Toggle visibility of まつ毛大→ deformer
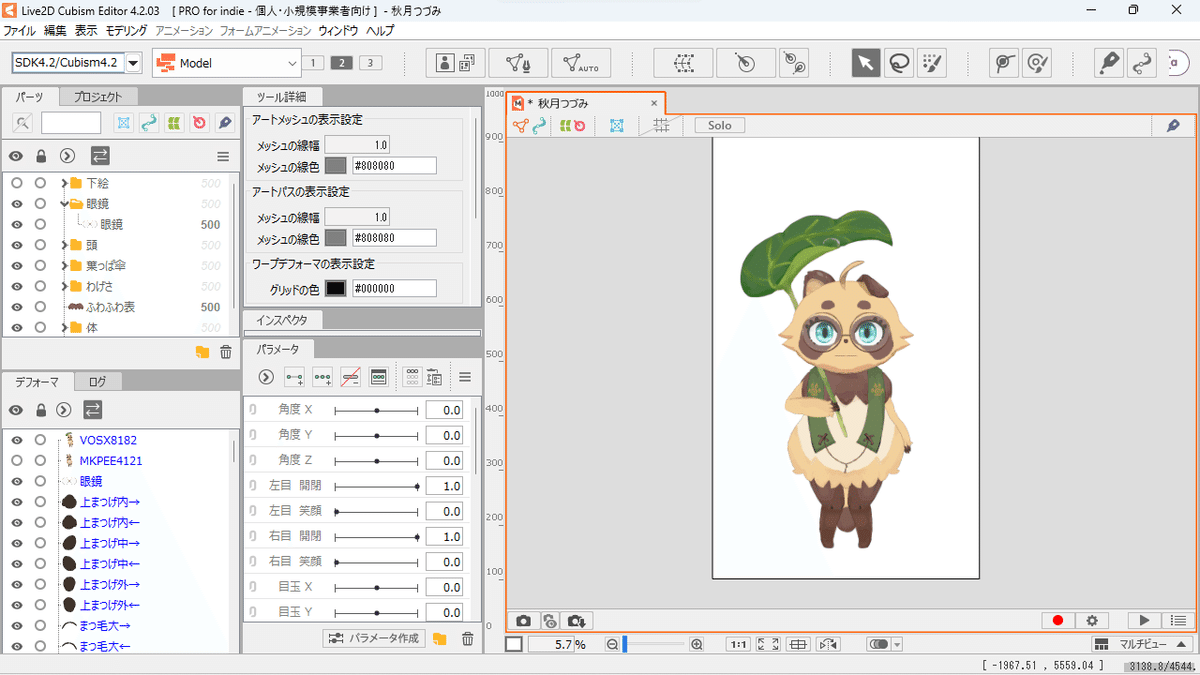This screenshot has height=675, width=1200. 17,625
